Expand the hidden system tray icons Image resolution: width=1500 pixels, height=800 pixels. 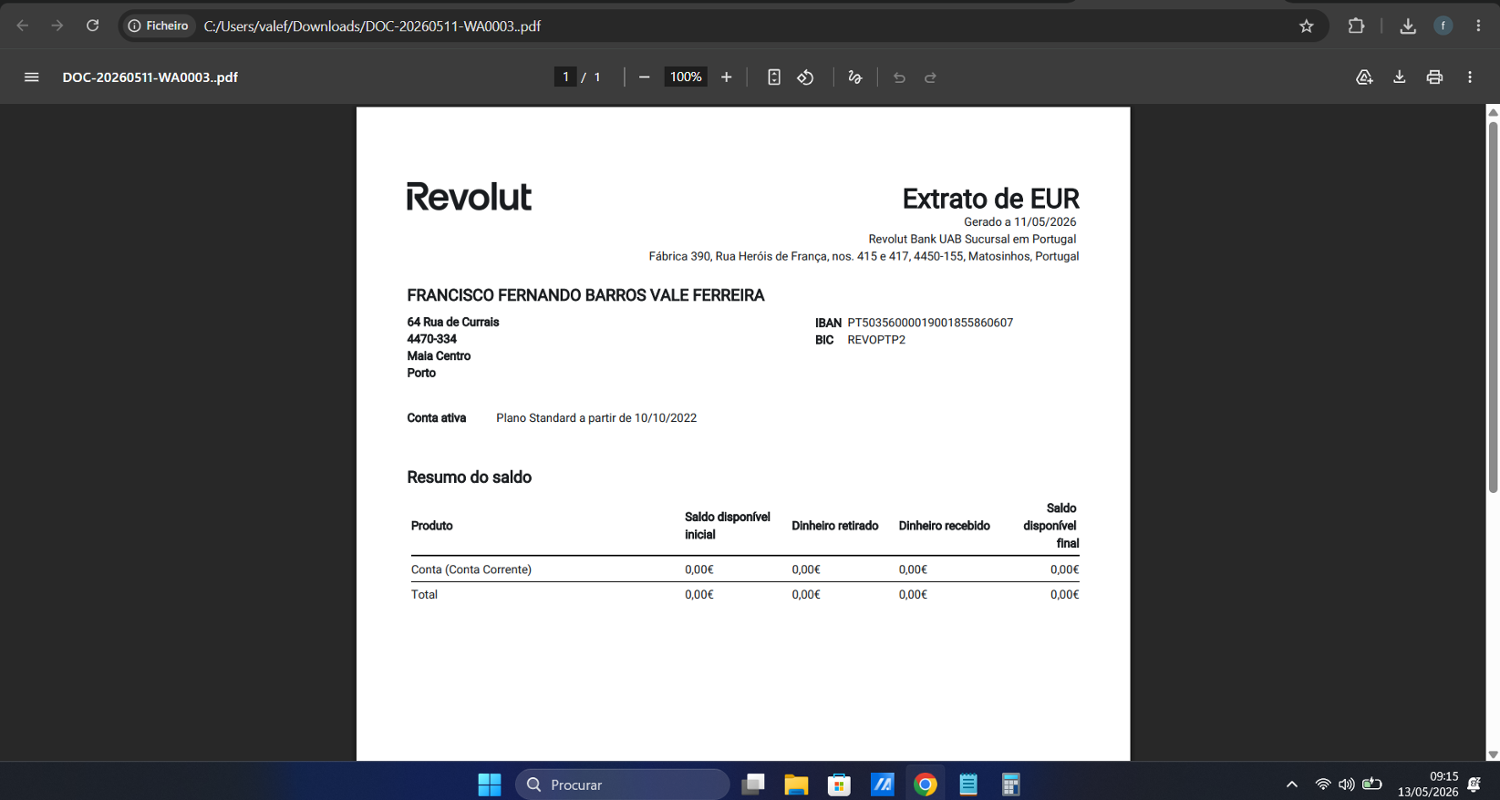tap(1291, 784)
